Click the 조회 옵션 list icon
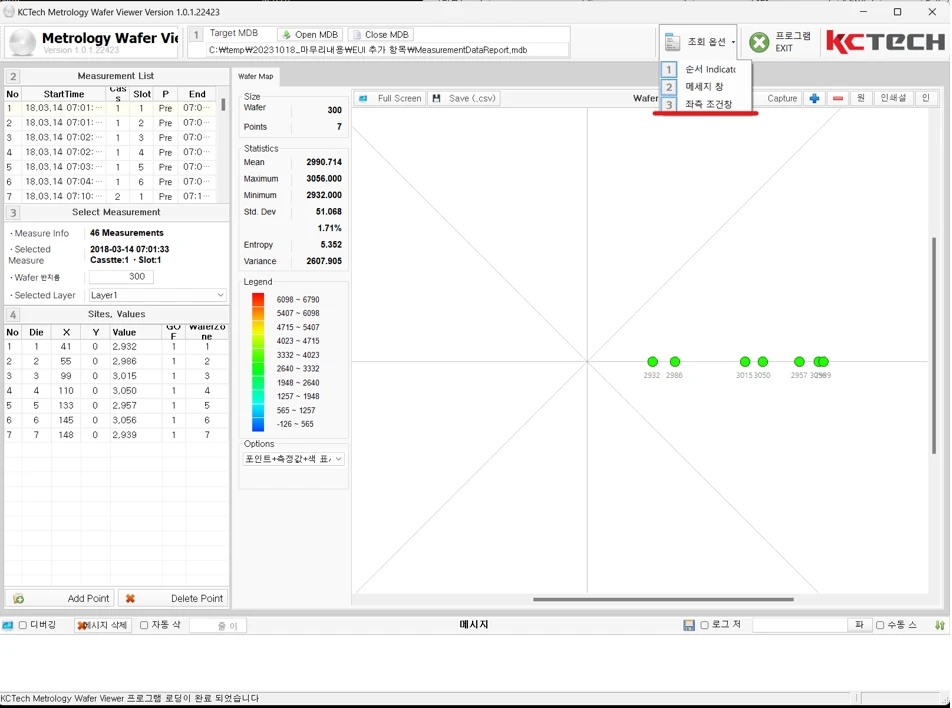 point(672,42)
